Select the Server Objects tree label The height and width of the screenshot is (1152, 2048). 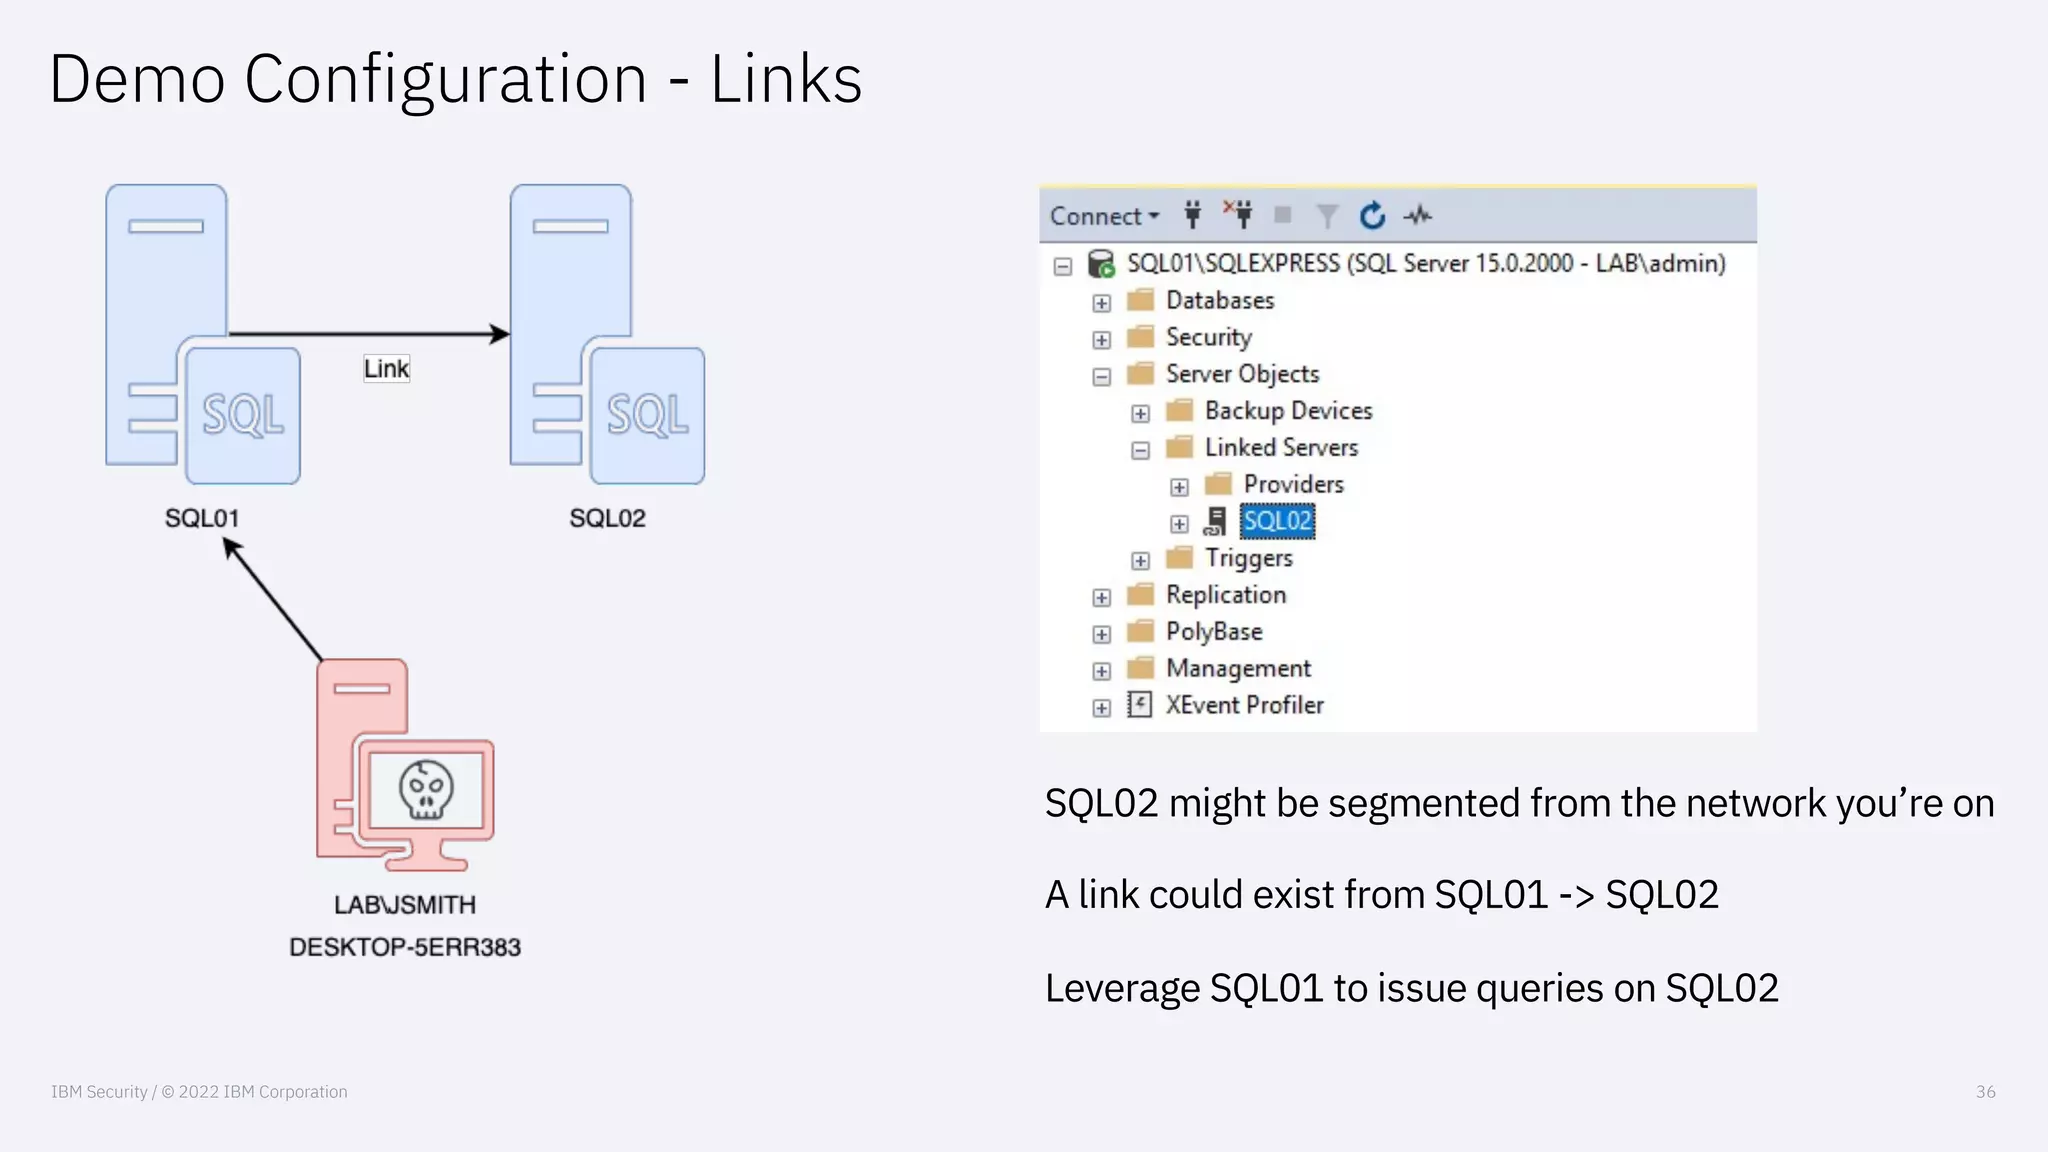(1242, 374)
